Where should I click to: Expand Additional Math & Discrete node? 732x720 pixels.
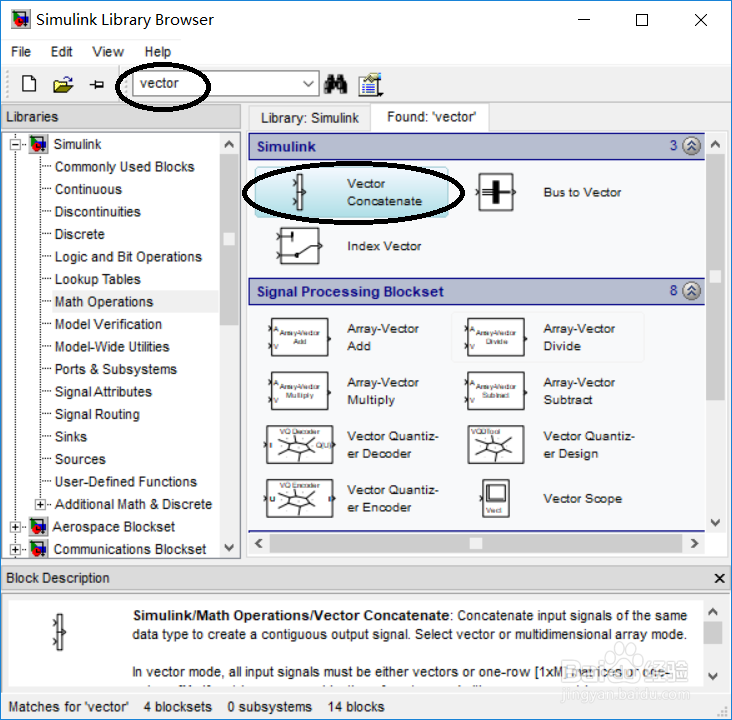[x=41, y=504]
